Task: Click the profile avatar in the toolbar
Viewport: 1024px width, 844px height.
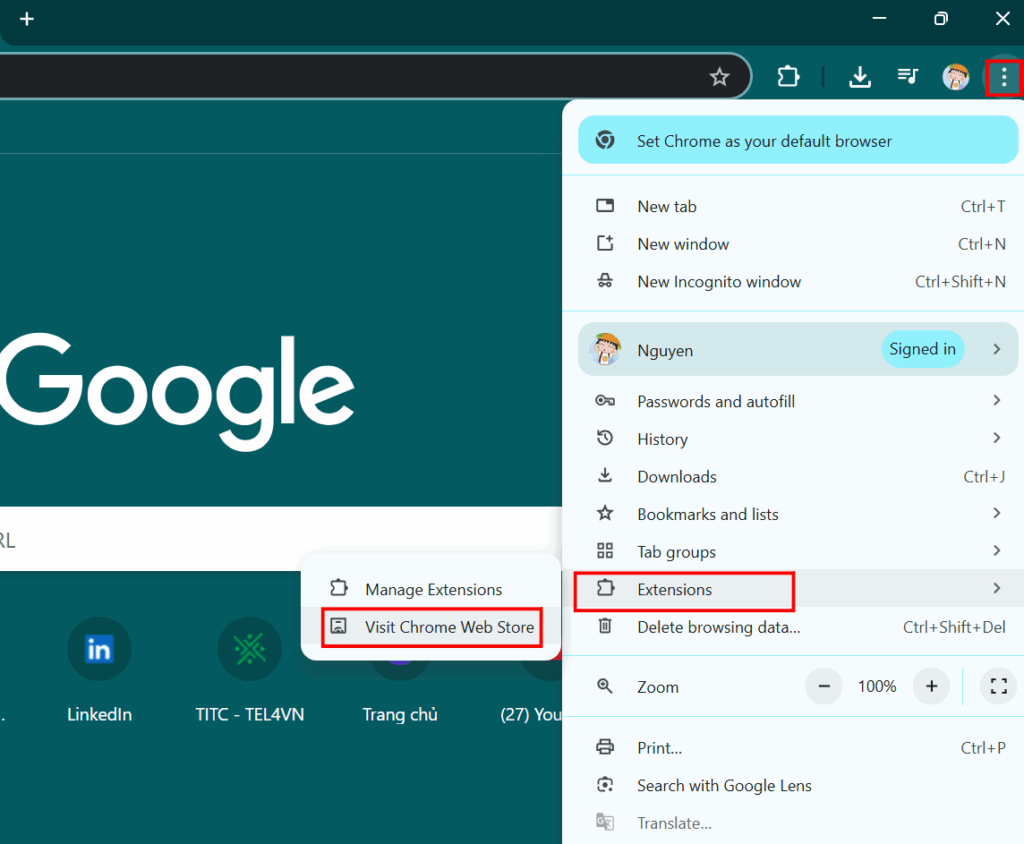Action: pos(955,76)
